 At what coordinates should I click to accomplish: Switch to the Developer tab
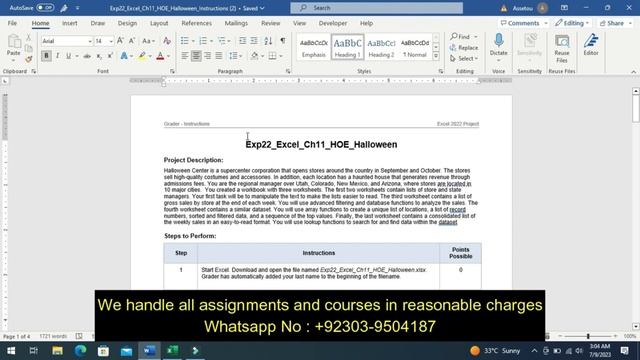pos(333,23)
